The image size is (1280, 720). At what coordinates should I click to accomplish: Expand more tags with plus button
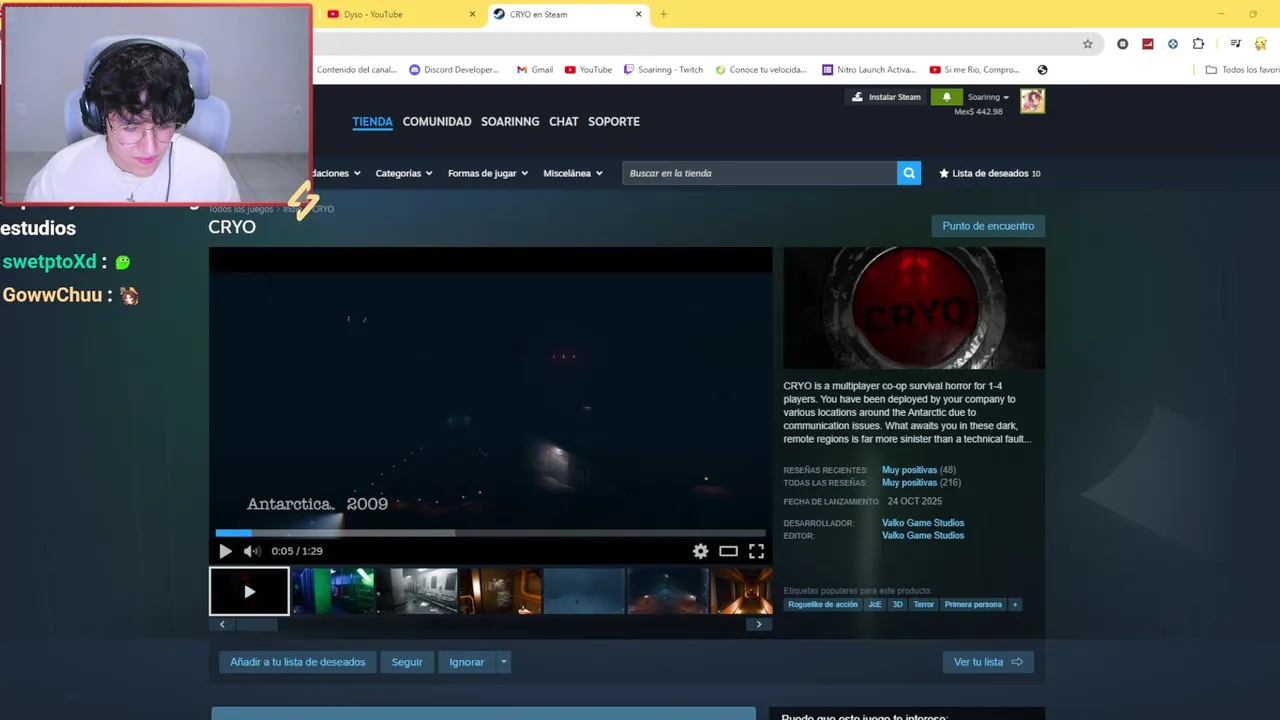pyautogui.click(x=1015, y=604)
